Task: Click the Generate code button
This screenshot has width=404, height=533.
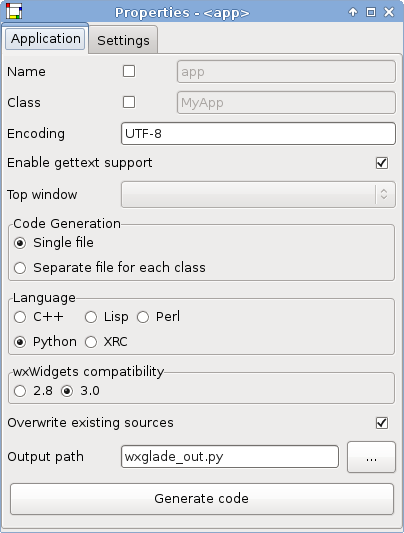Action: tap(202, 499)
